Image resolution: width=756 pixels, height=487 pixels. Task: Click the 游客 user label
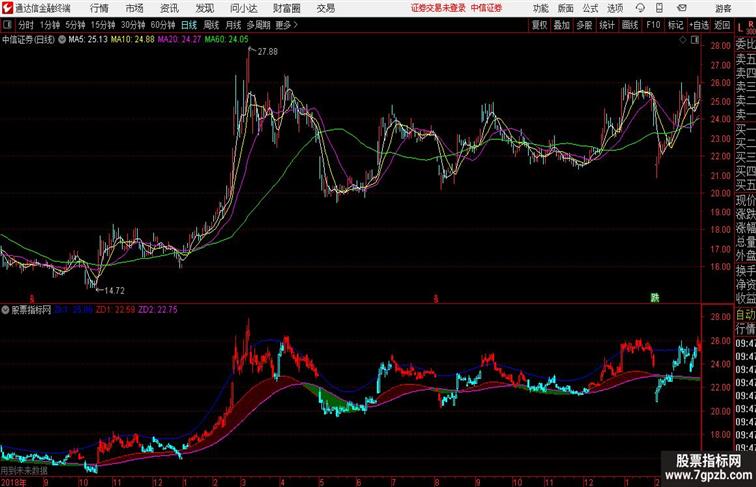tap(724, 8)
